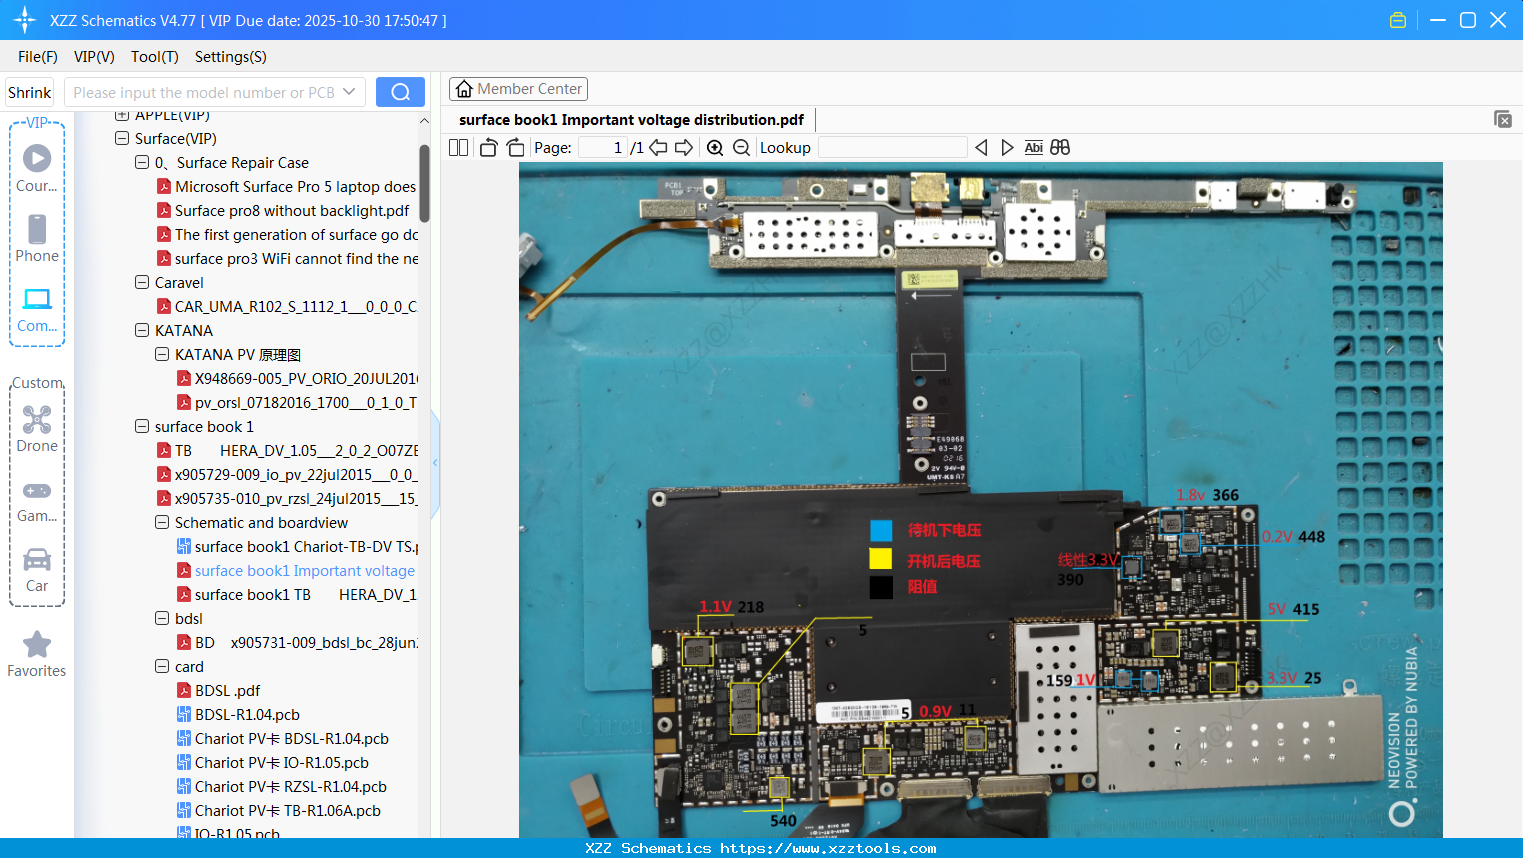Collapse the bdsl folder
This screenshot has width=1523, height=858.
click(162, 618)
